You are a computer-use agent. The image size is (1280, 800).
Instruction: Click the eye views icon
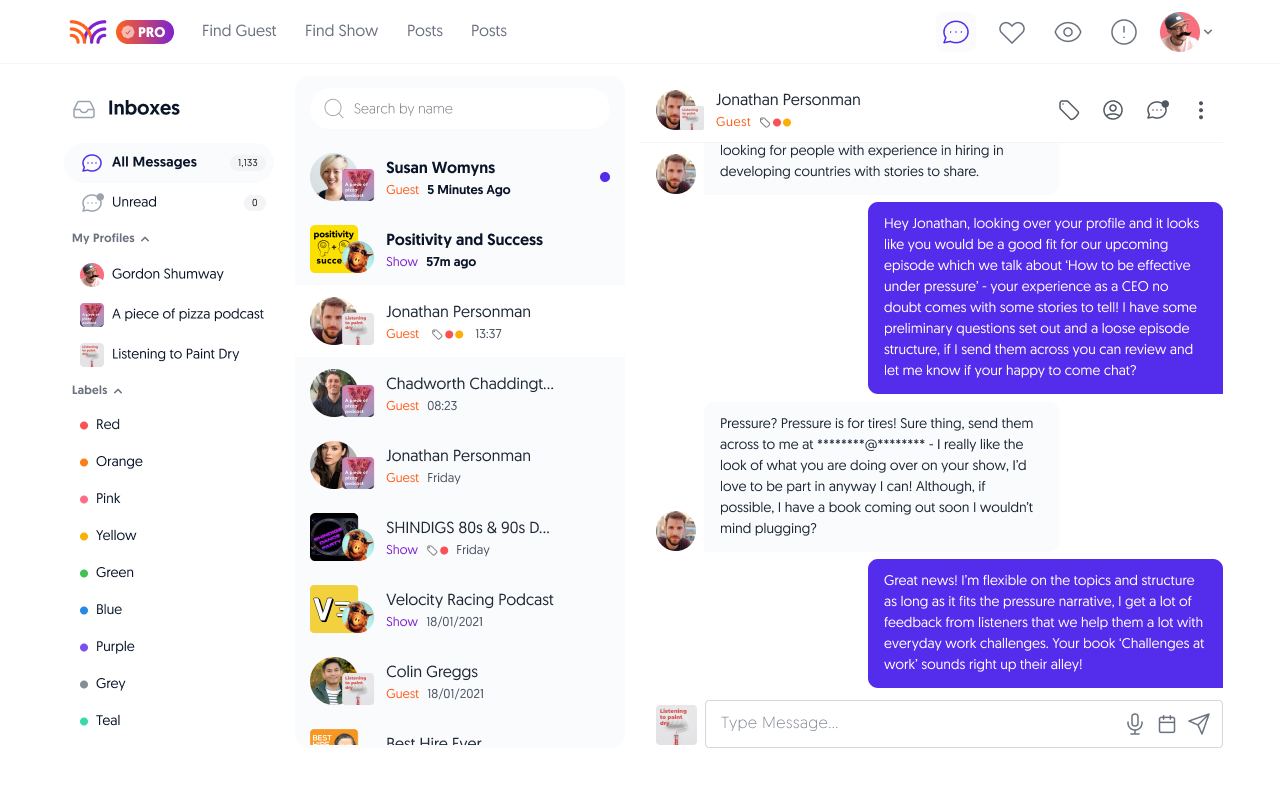click(1068, 32)
